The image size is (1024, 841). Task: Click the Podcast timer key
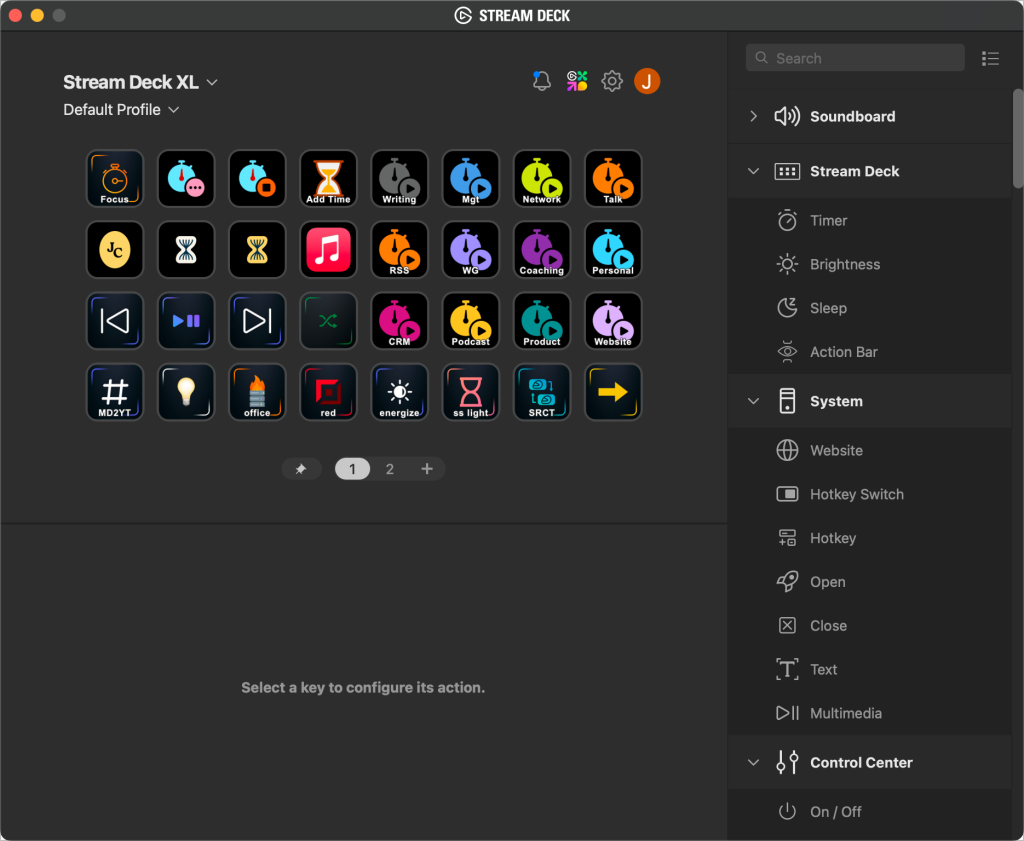coord(470,321)
